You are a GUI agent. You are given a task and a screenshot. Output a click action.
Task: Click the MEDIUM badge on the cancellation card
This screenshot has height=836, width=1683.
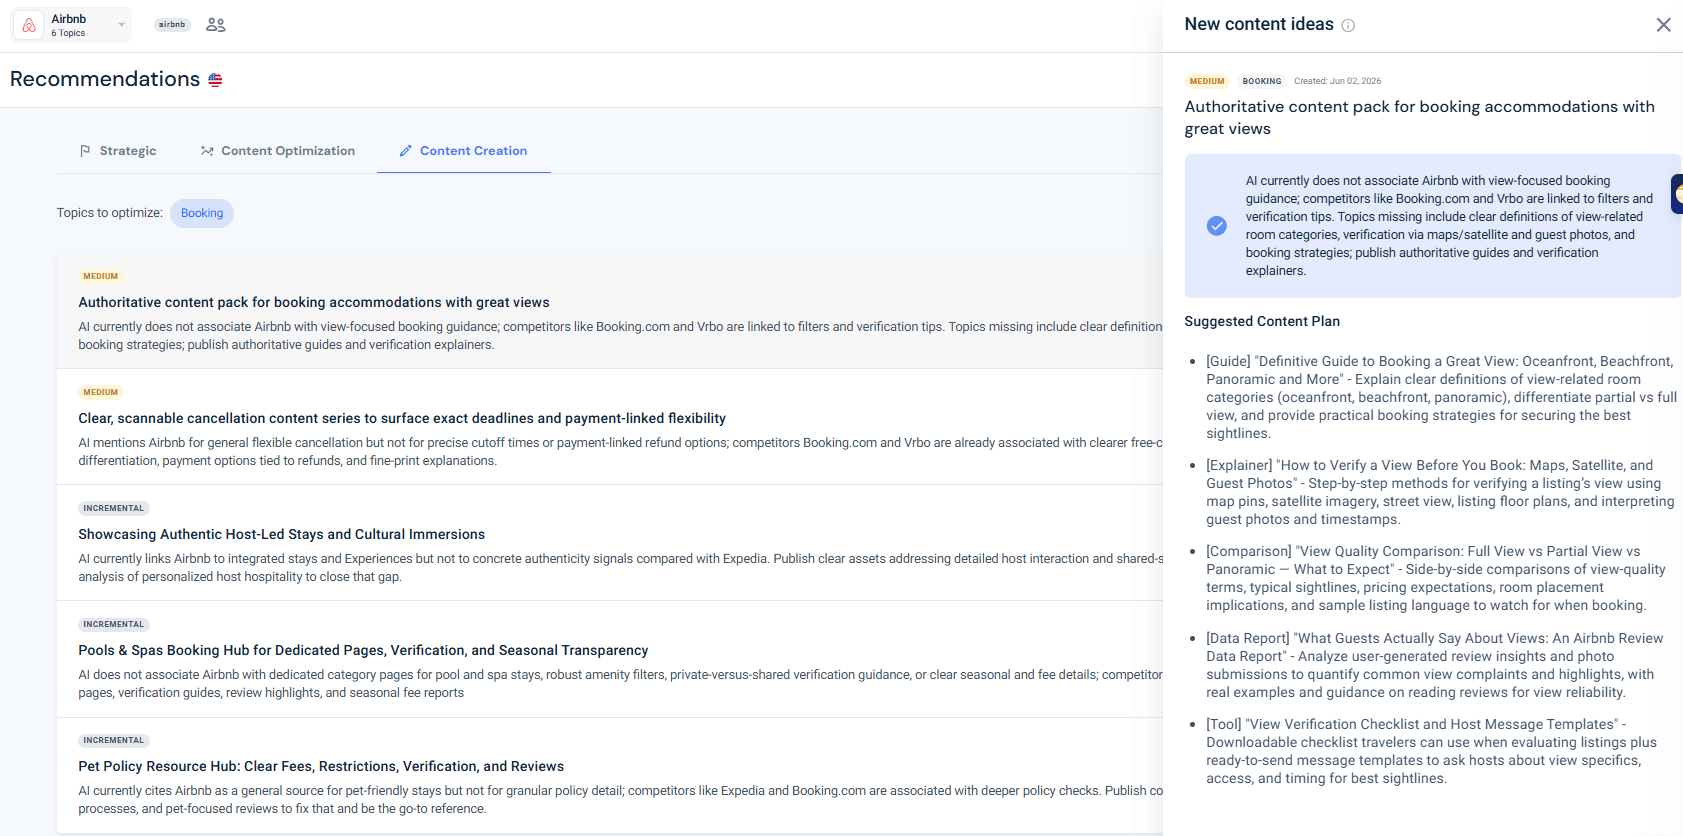tap(101, 392)
